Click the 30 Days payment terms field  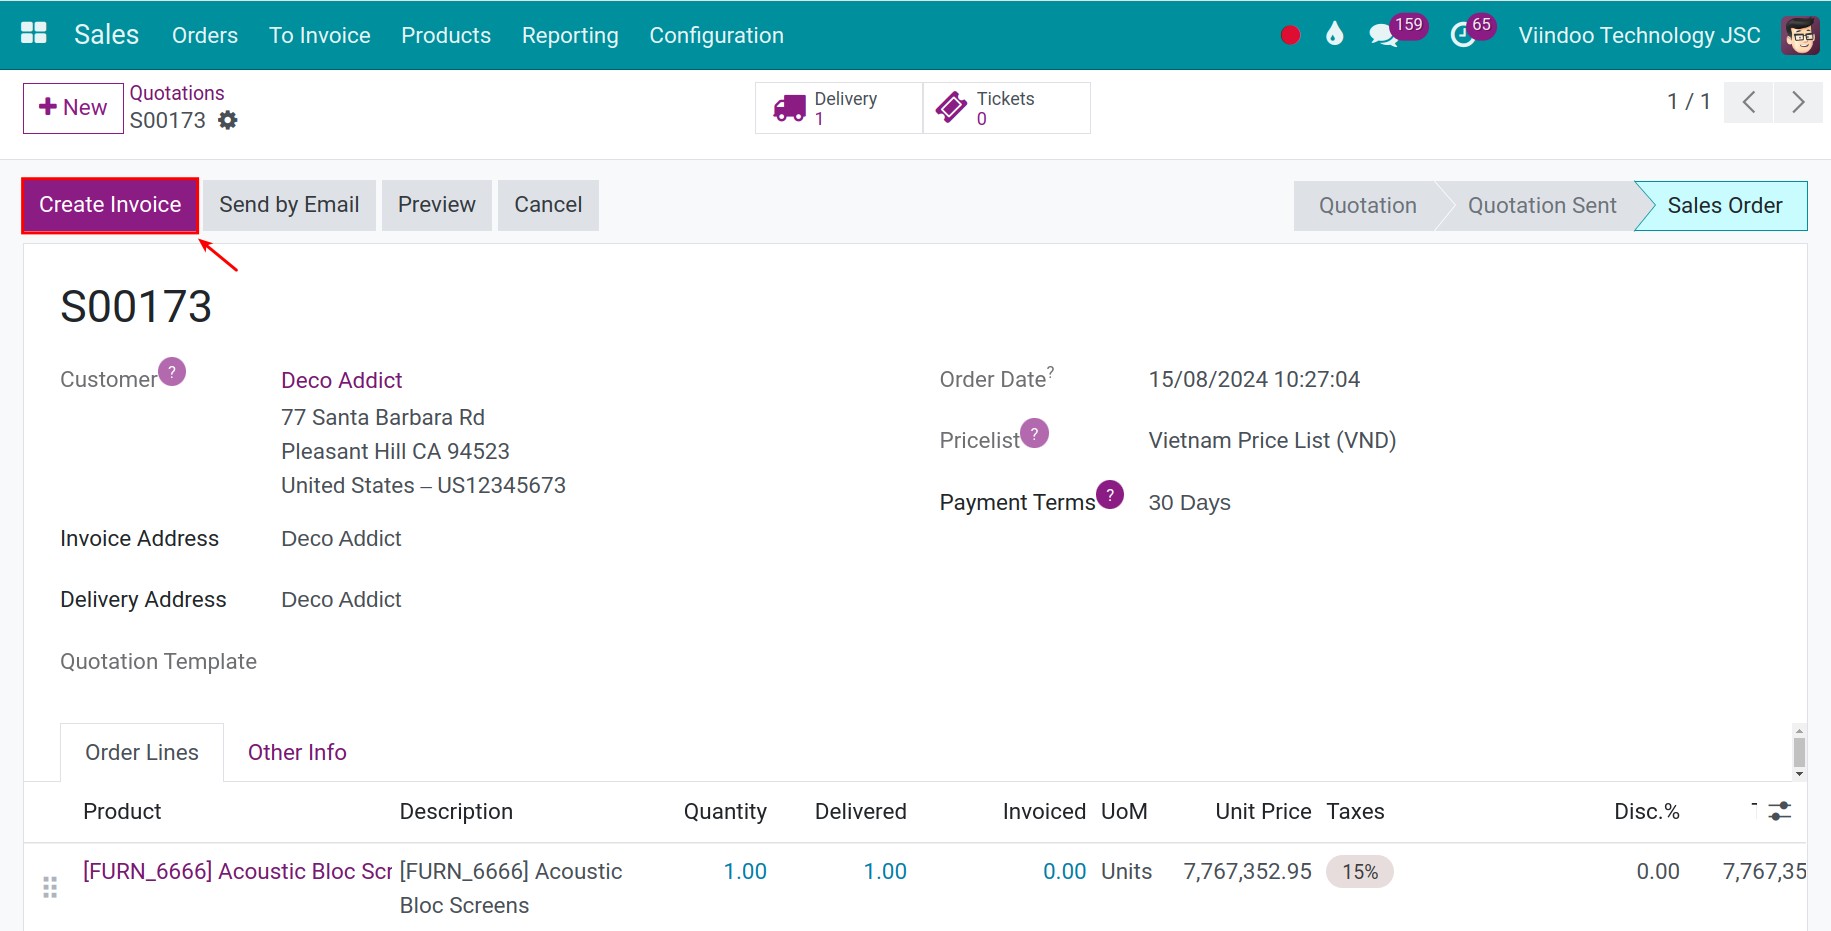tap(1189, 502)
